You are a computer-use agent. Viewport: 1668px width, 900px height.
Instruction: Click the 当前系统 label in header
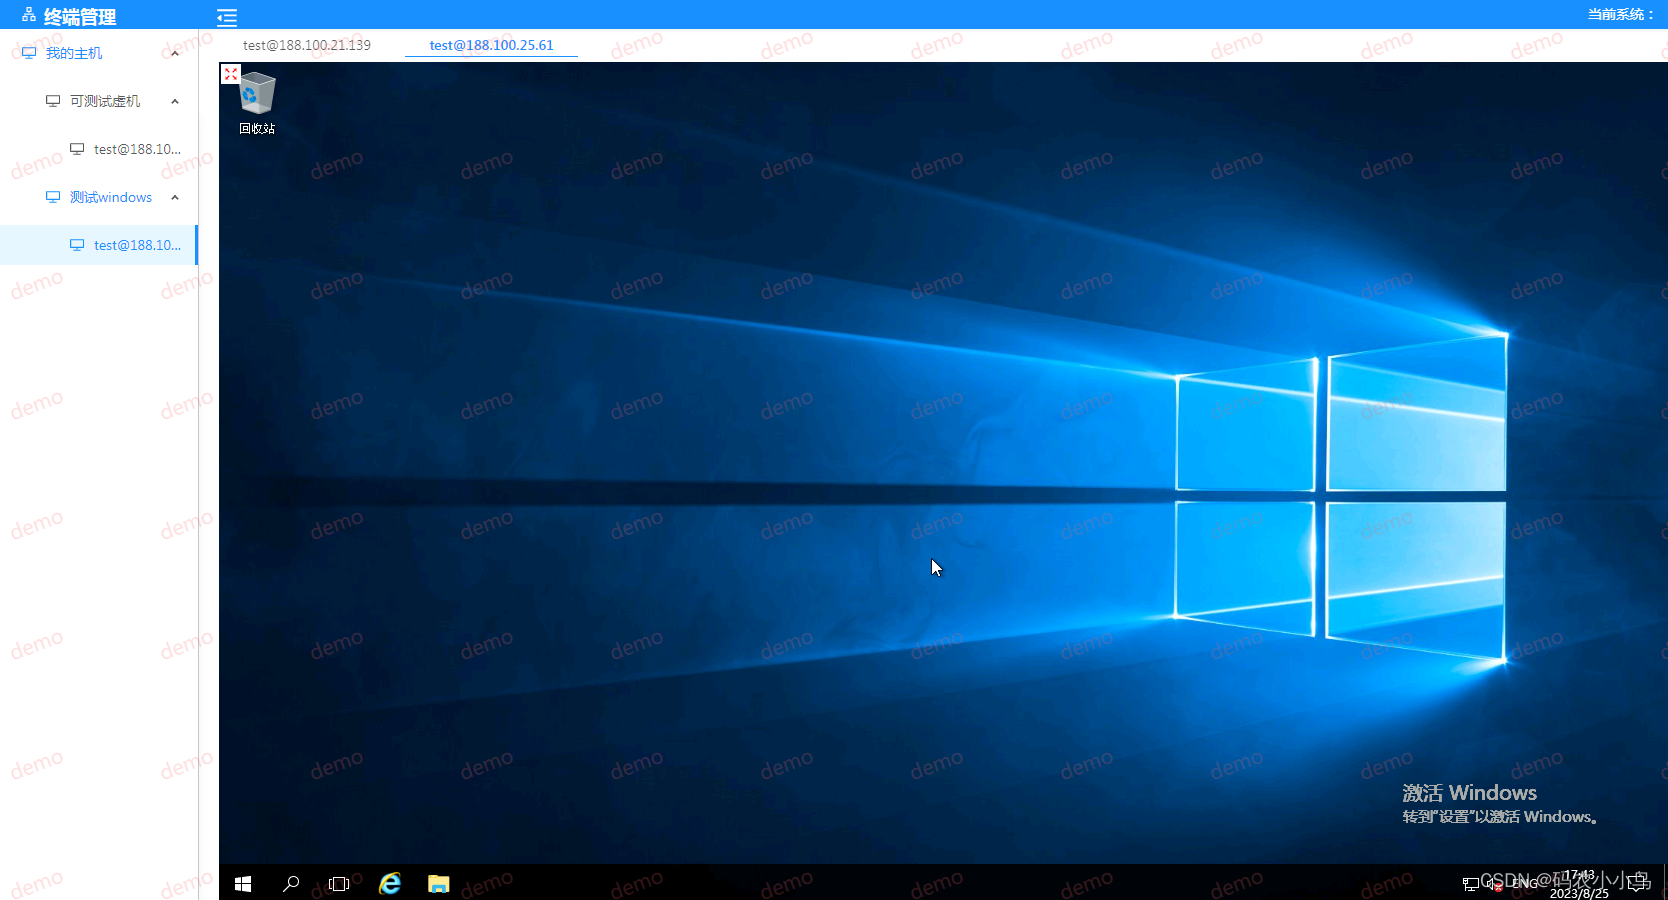[x=1620, y=14]
